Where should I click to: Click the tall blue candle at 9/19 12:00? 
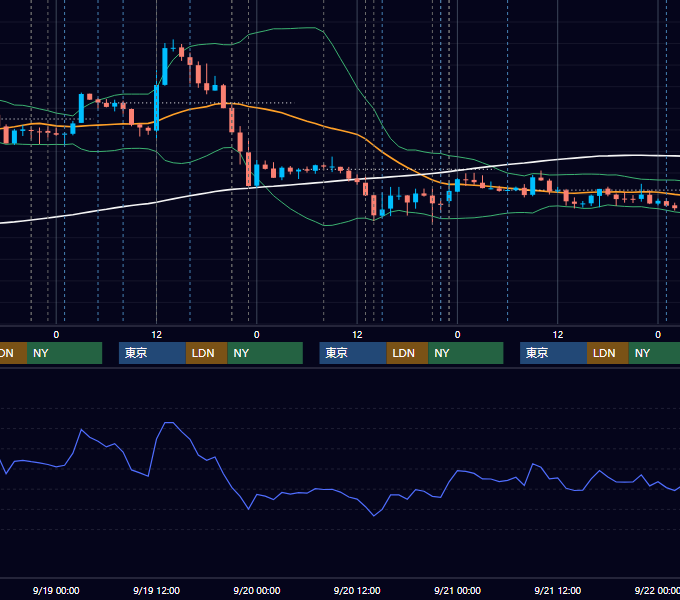pyautogui.click(x=157, y=108)
